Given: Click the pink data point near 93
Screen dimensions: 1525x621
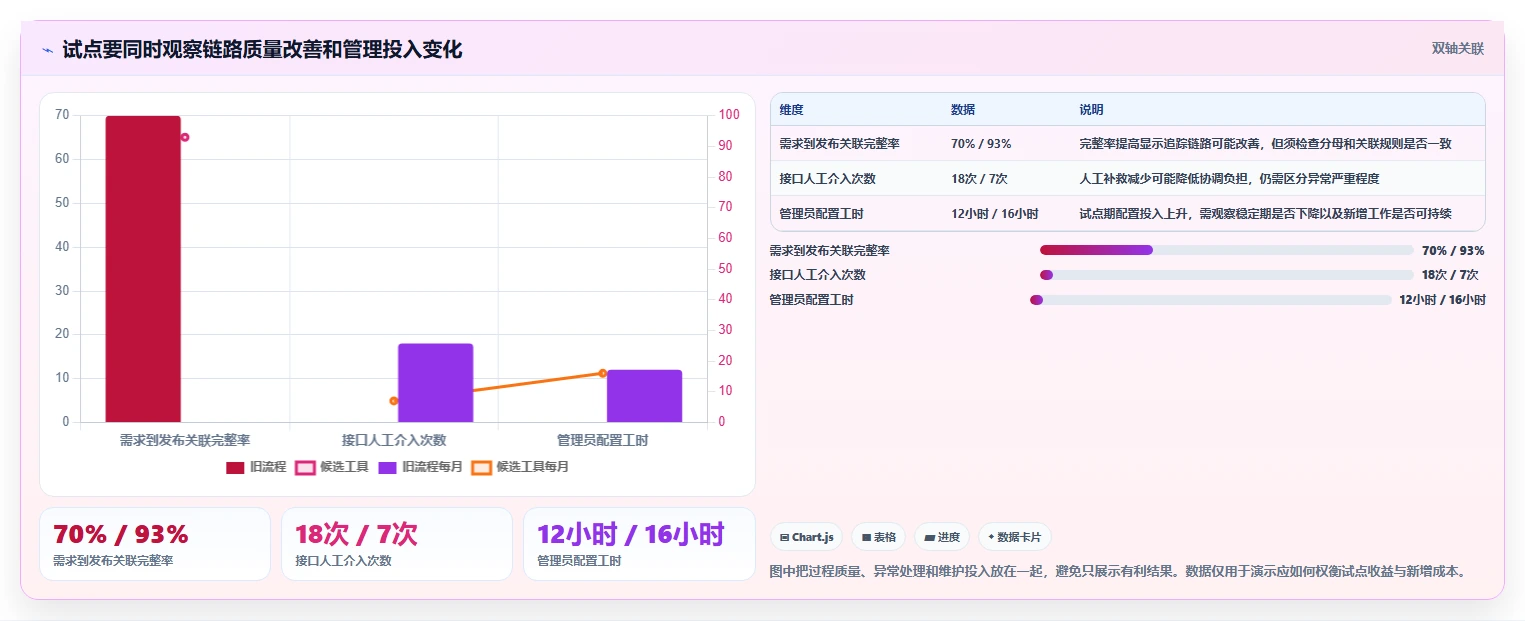Looking at the screenshot, I should pyautogui.click(x=185, y=137).
